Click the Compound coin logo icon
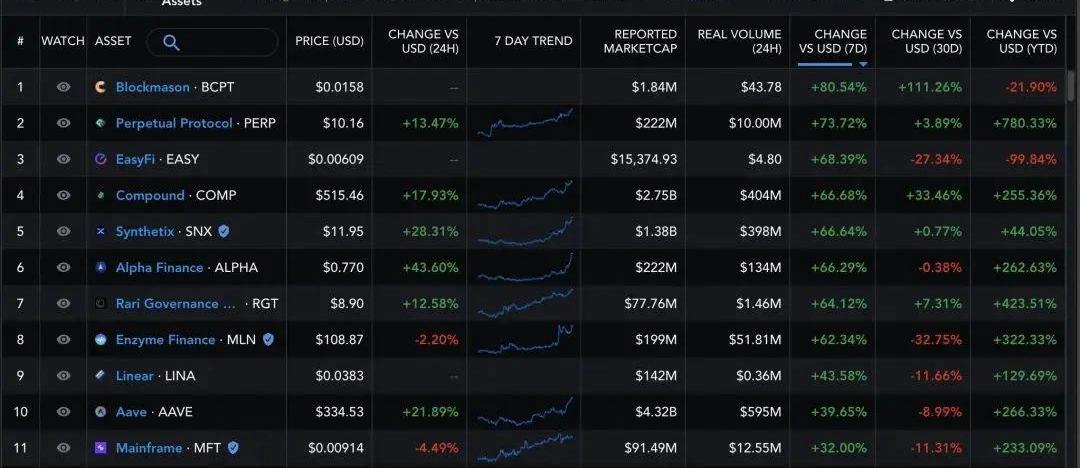1080x468 pixels. click(100, 195)
